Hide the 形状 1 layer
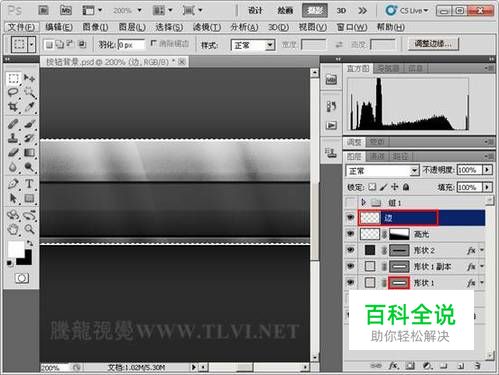 point(350,282)
